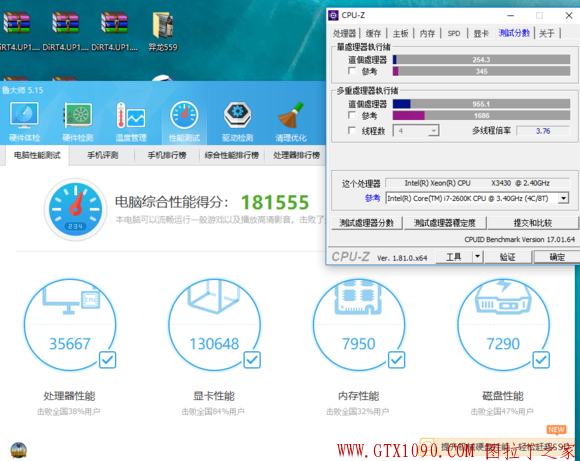This screenshot has width=580, height=461.
Task: Click processor score 35667
Action: 70,344
